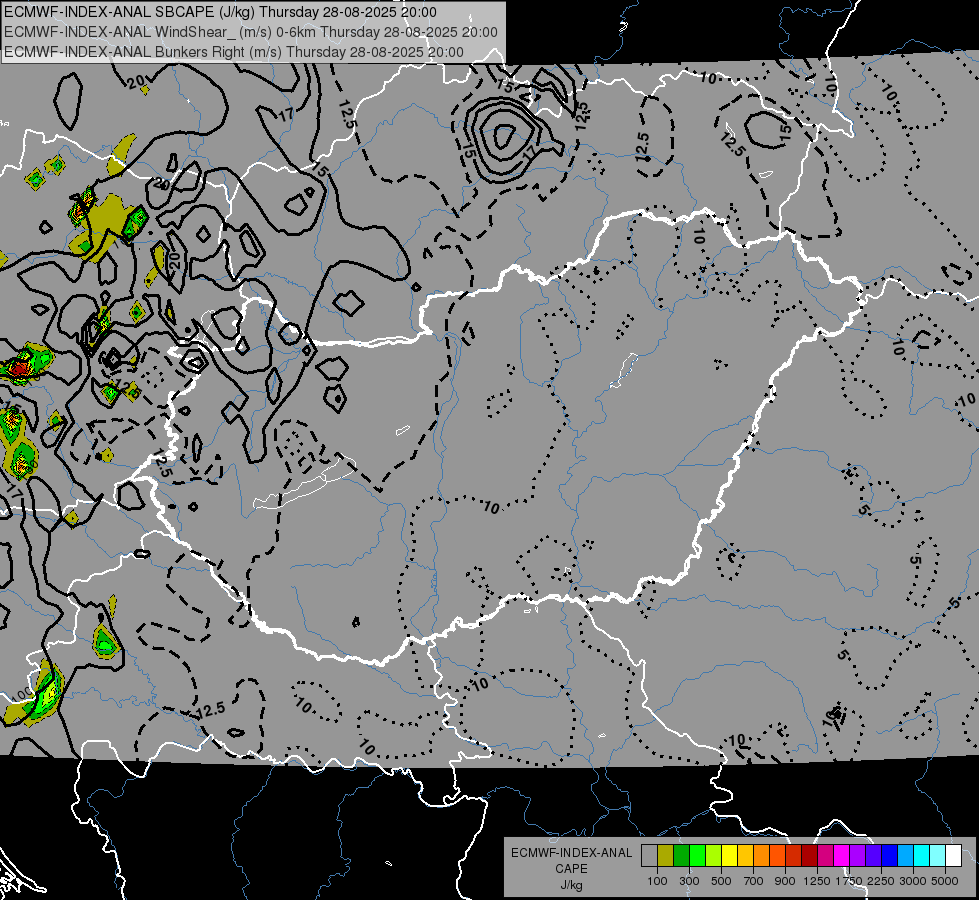Image resolution: width=979 pixels, height=900 pixels.
Task: Select the pale cyan swatch before 5000
Action: [938, 855]
